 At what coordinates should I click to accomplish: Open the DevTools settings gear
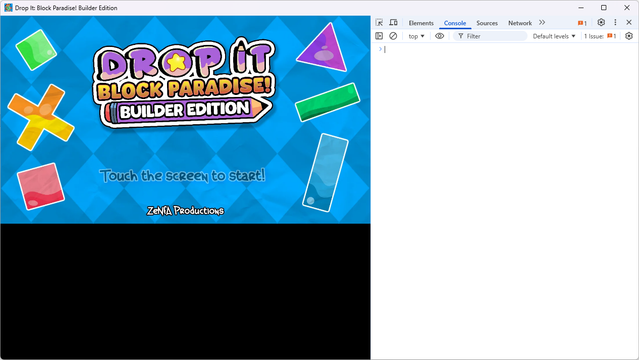tap(601, 22)
